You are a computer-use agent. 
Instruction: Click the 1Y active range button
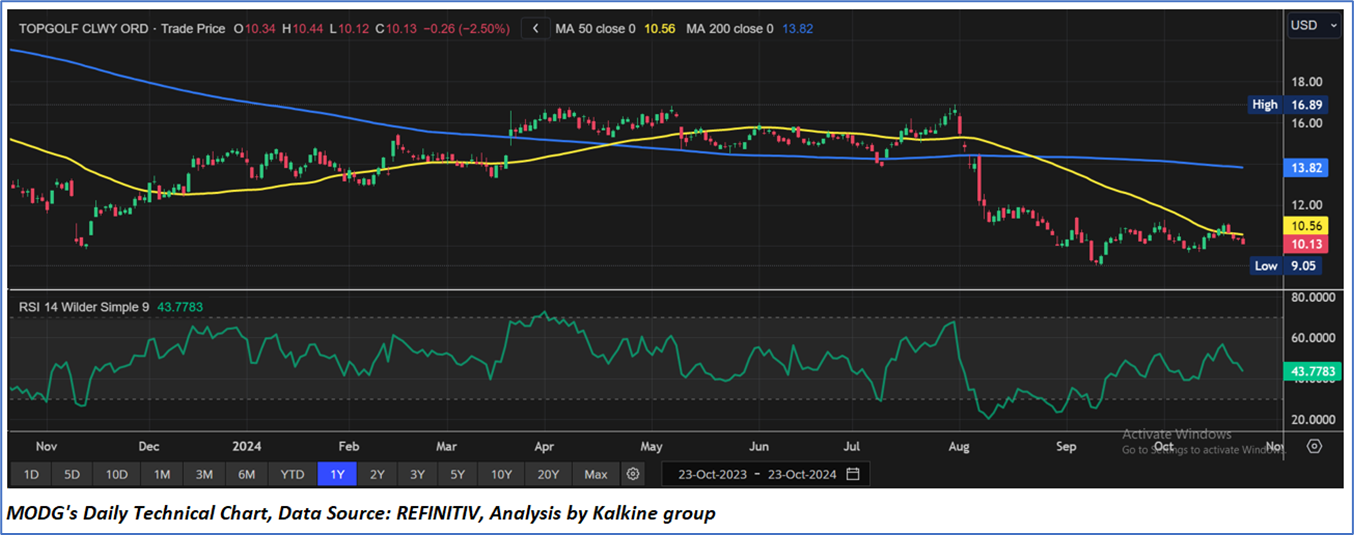(337, 473)
